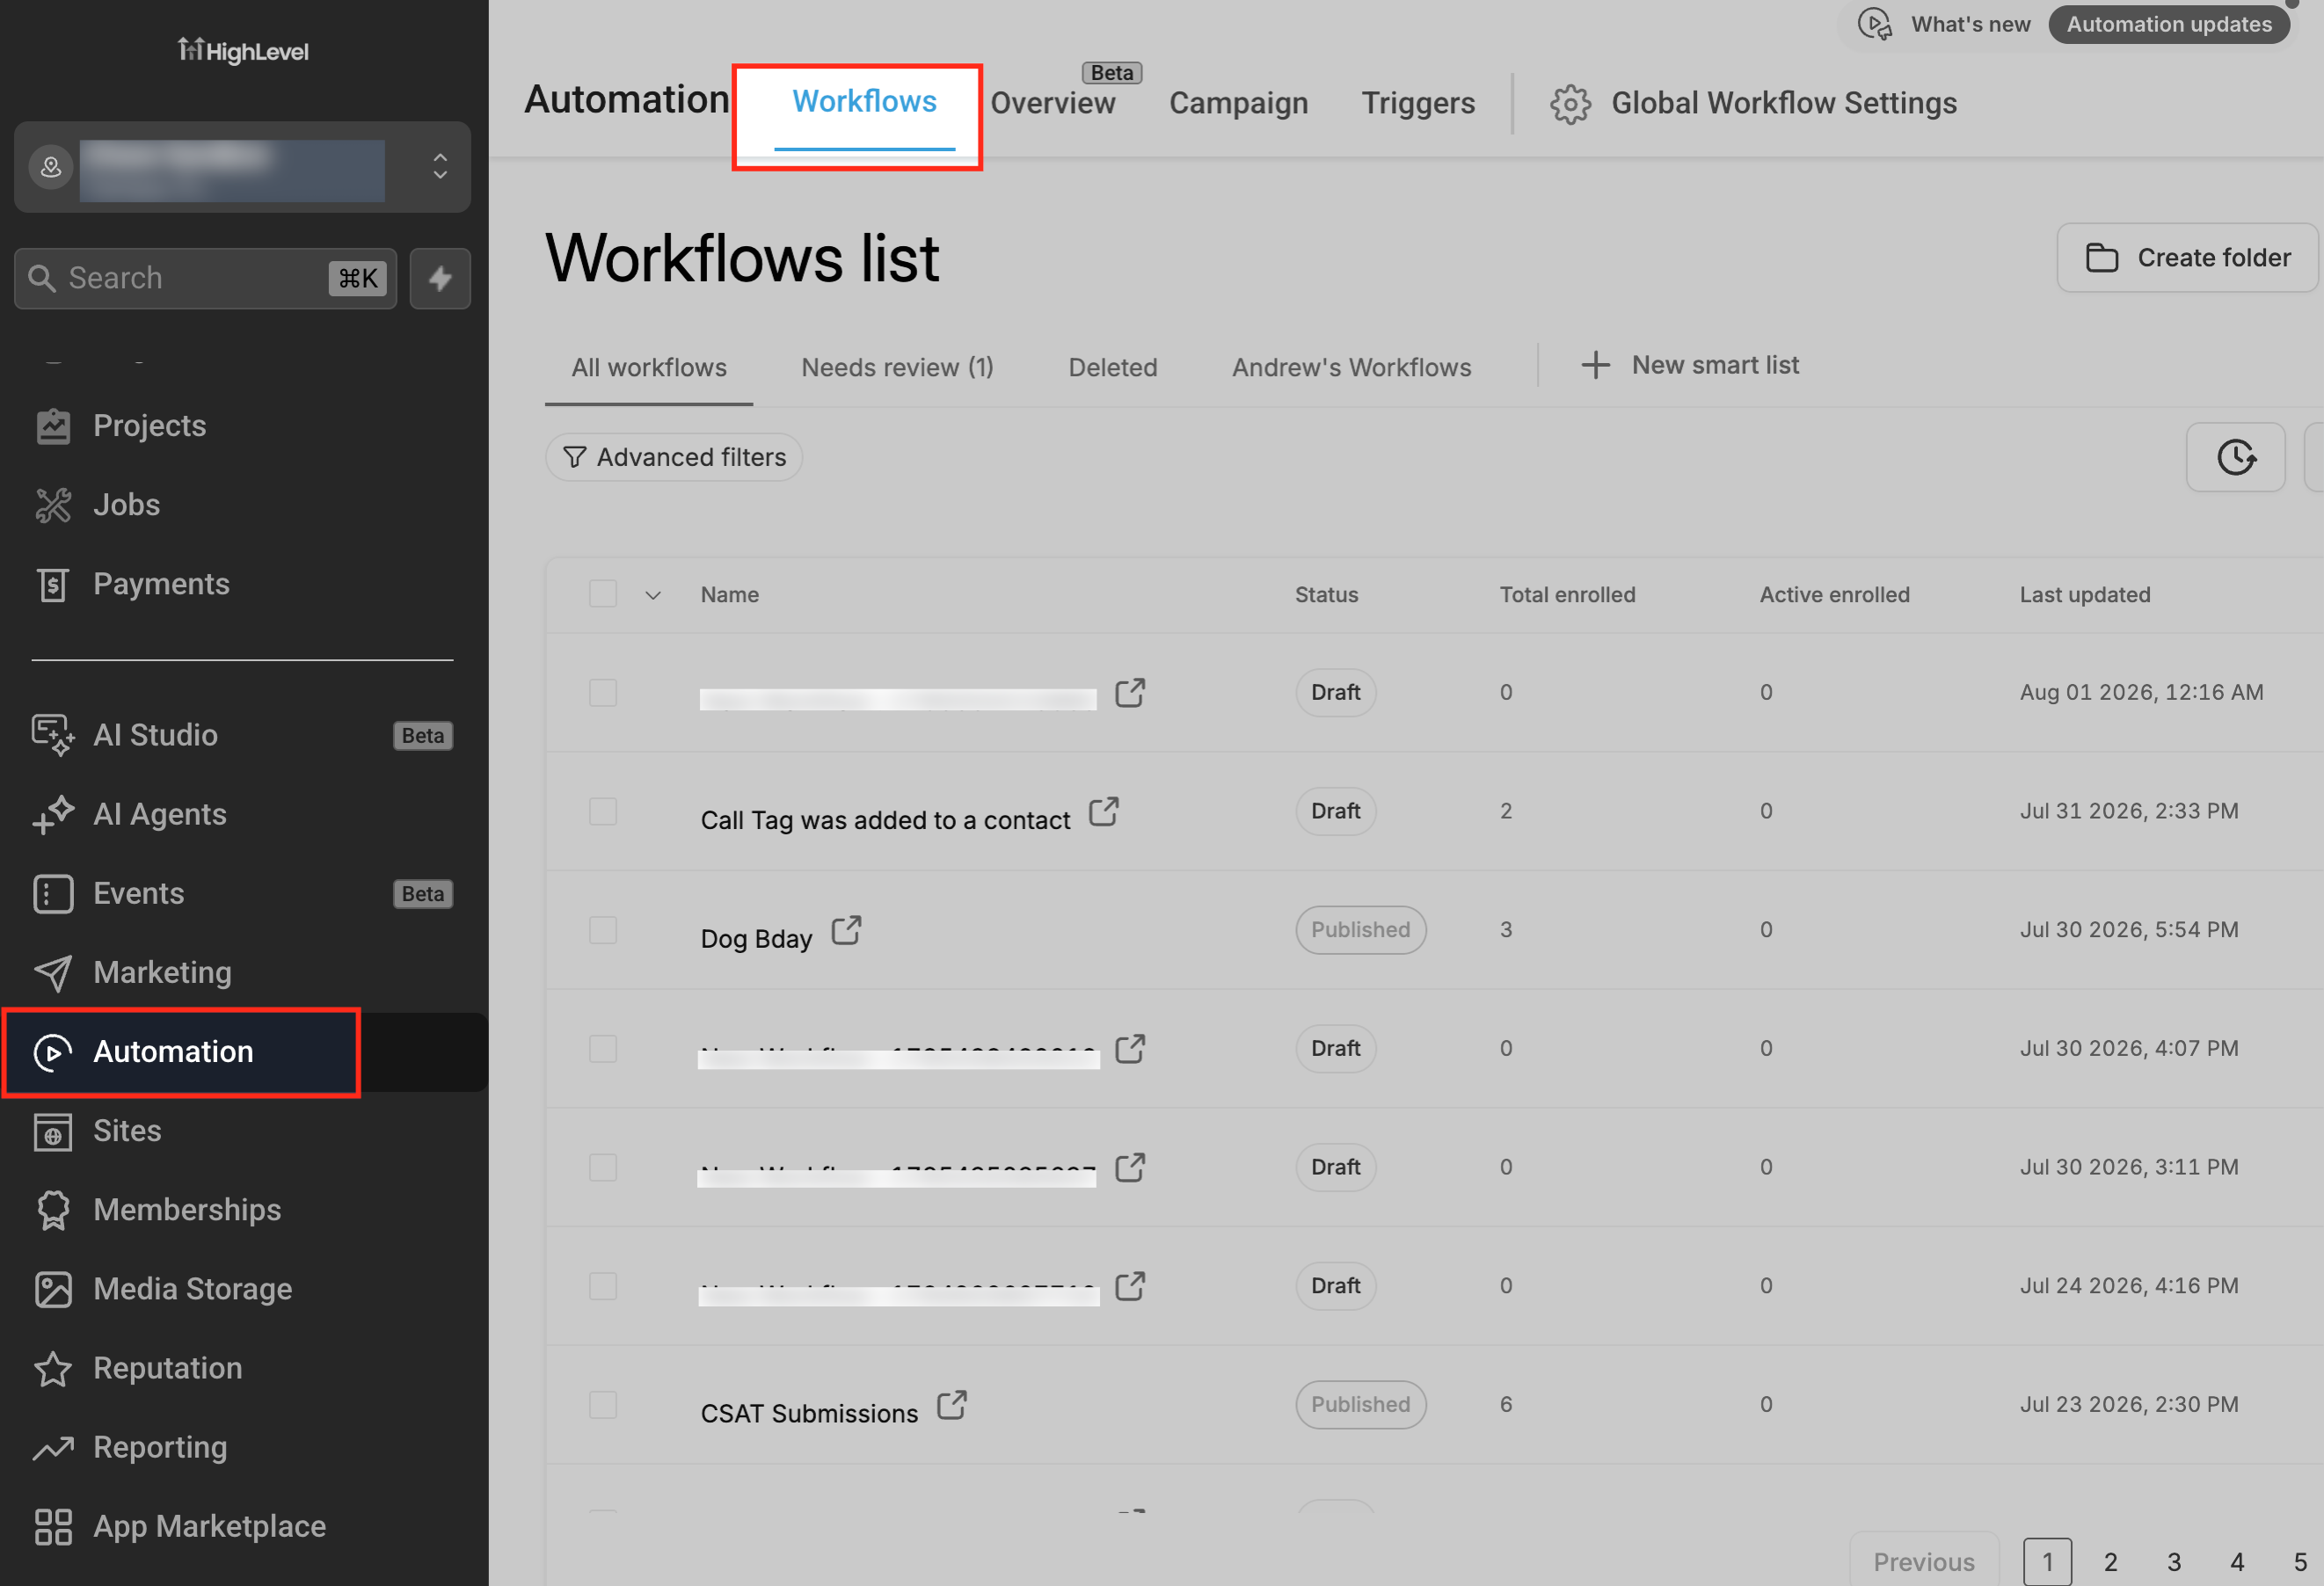Open the CSAT Submissions workflow name

(x=809, y=1414)
